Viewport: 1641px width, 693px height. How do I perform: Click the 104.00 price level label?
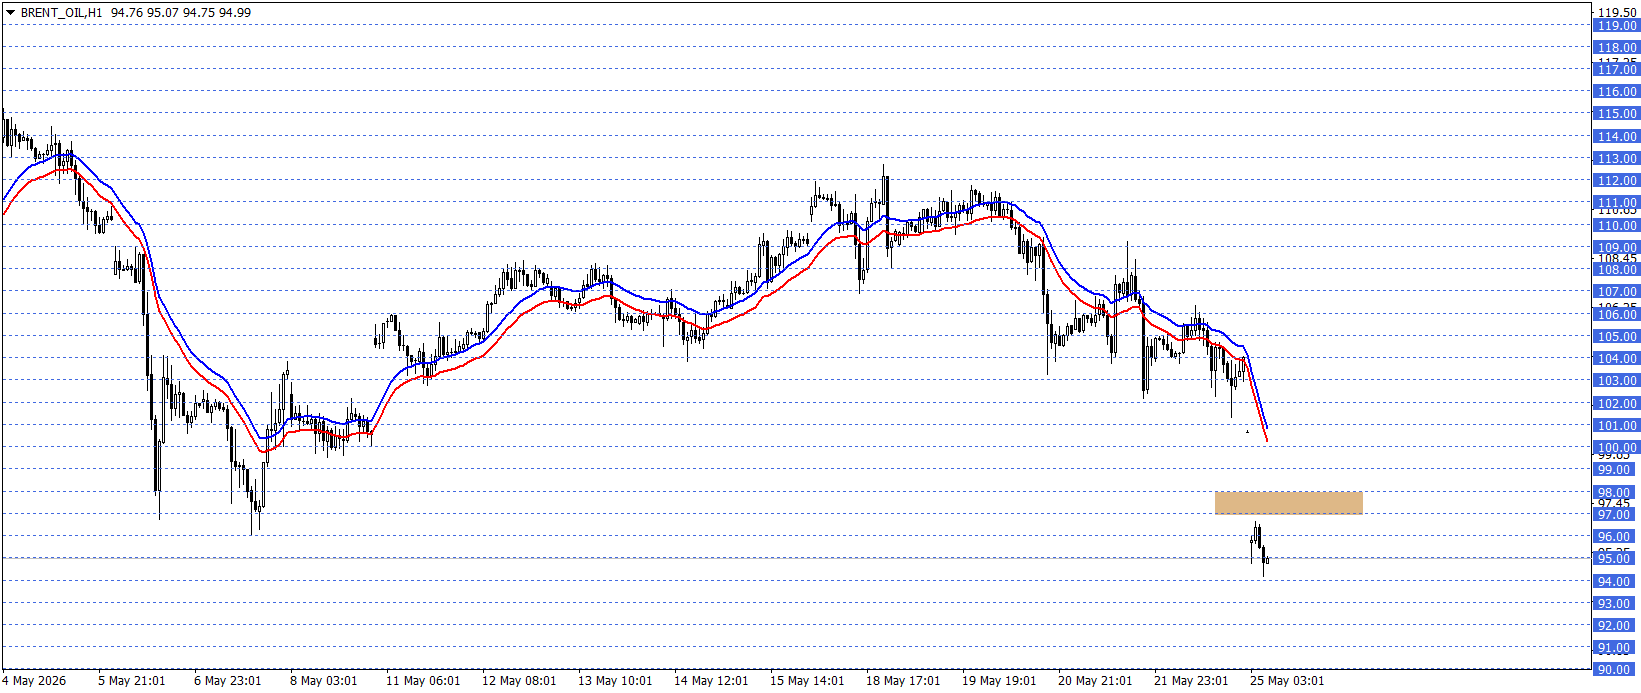(x=1616, y=359)
